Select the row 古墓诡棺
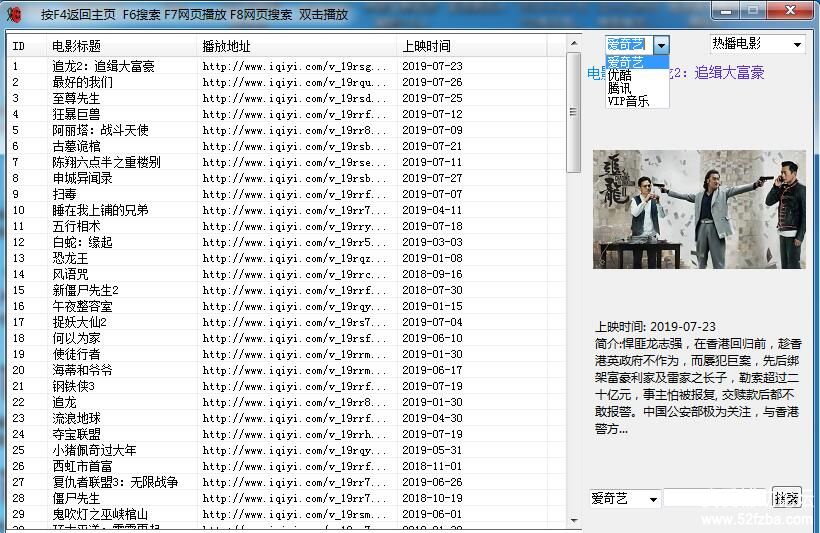Screen dimensions: 820x533 point(287,146)
